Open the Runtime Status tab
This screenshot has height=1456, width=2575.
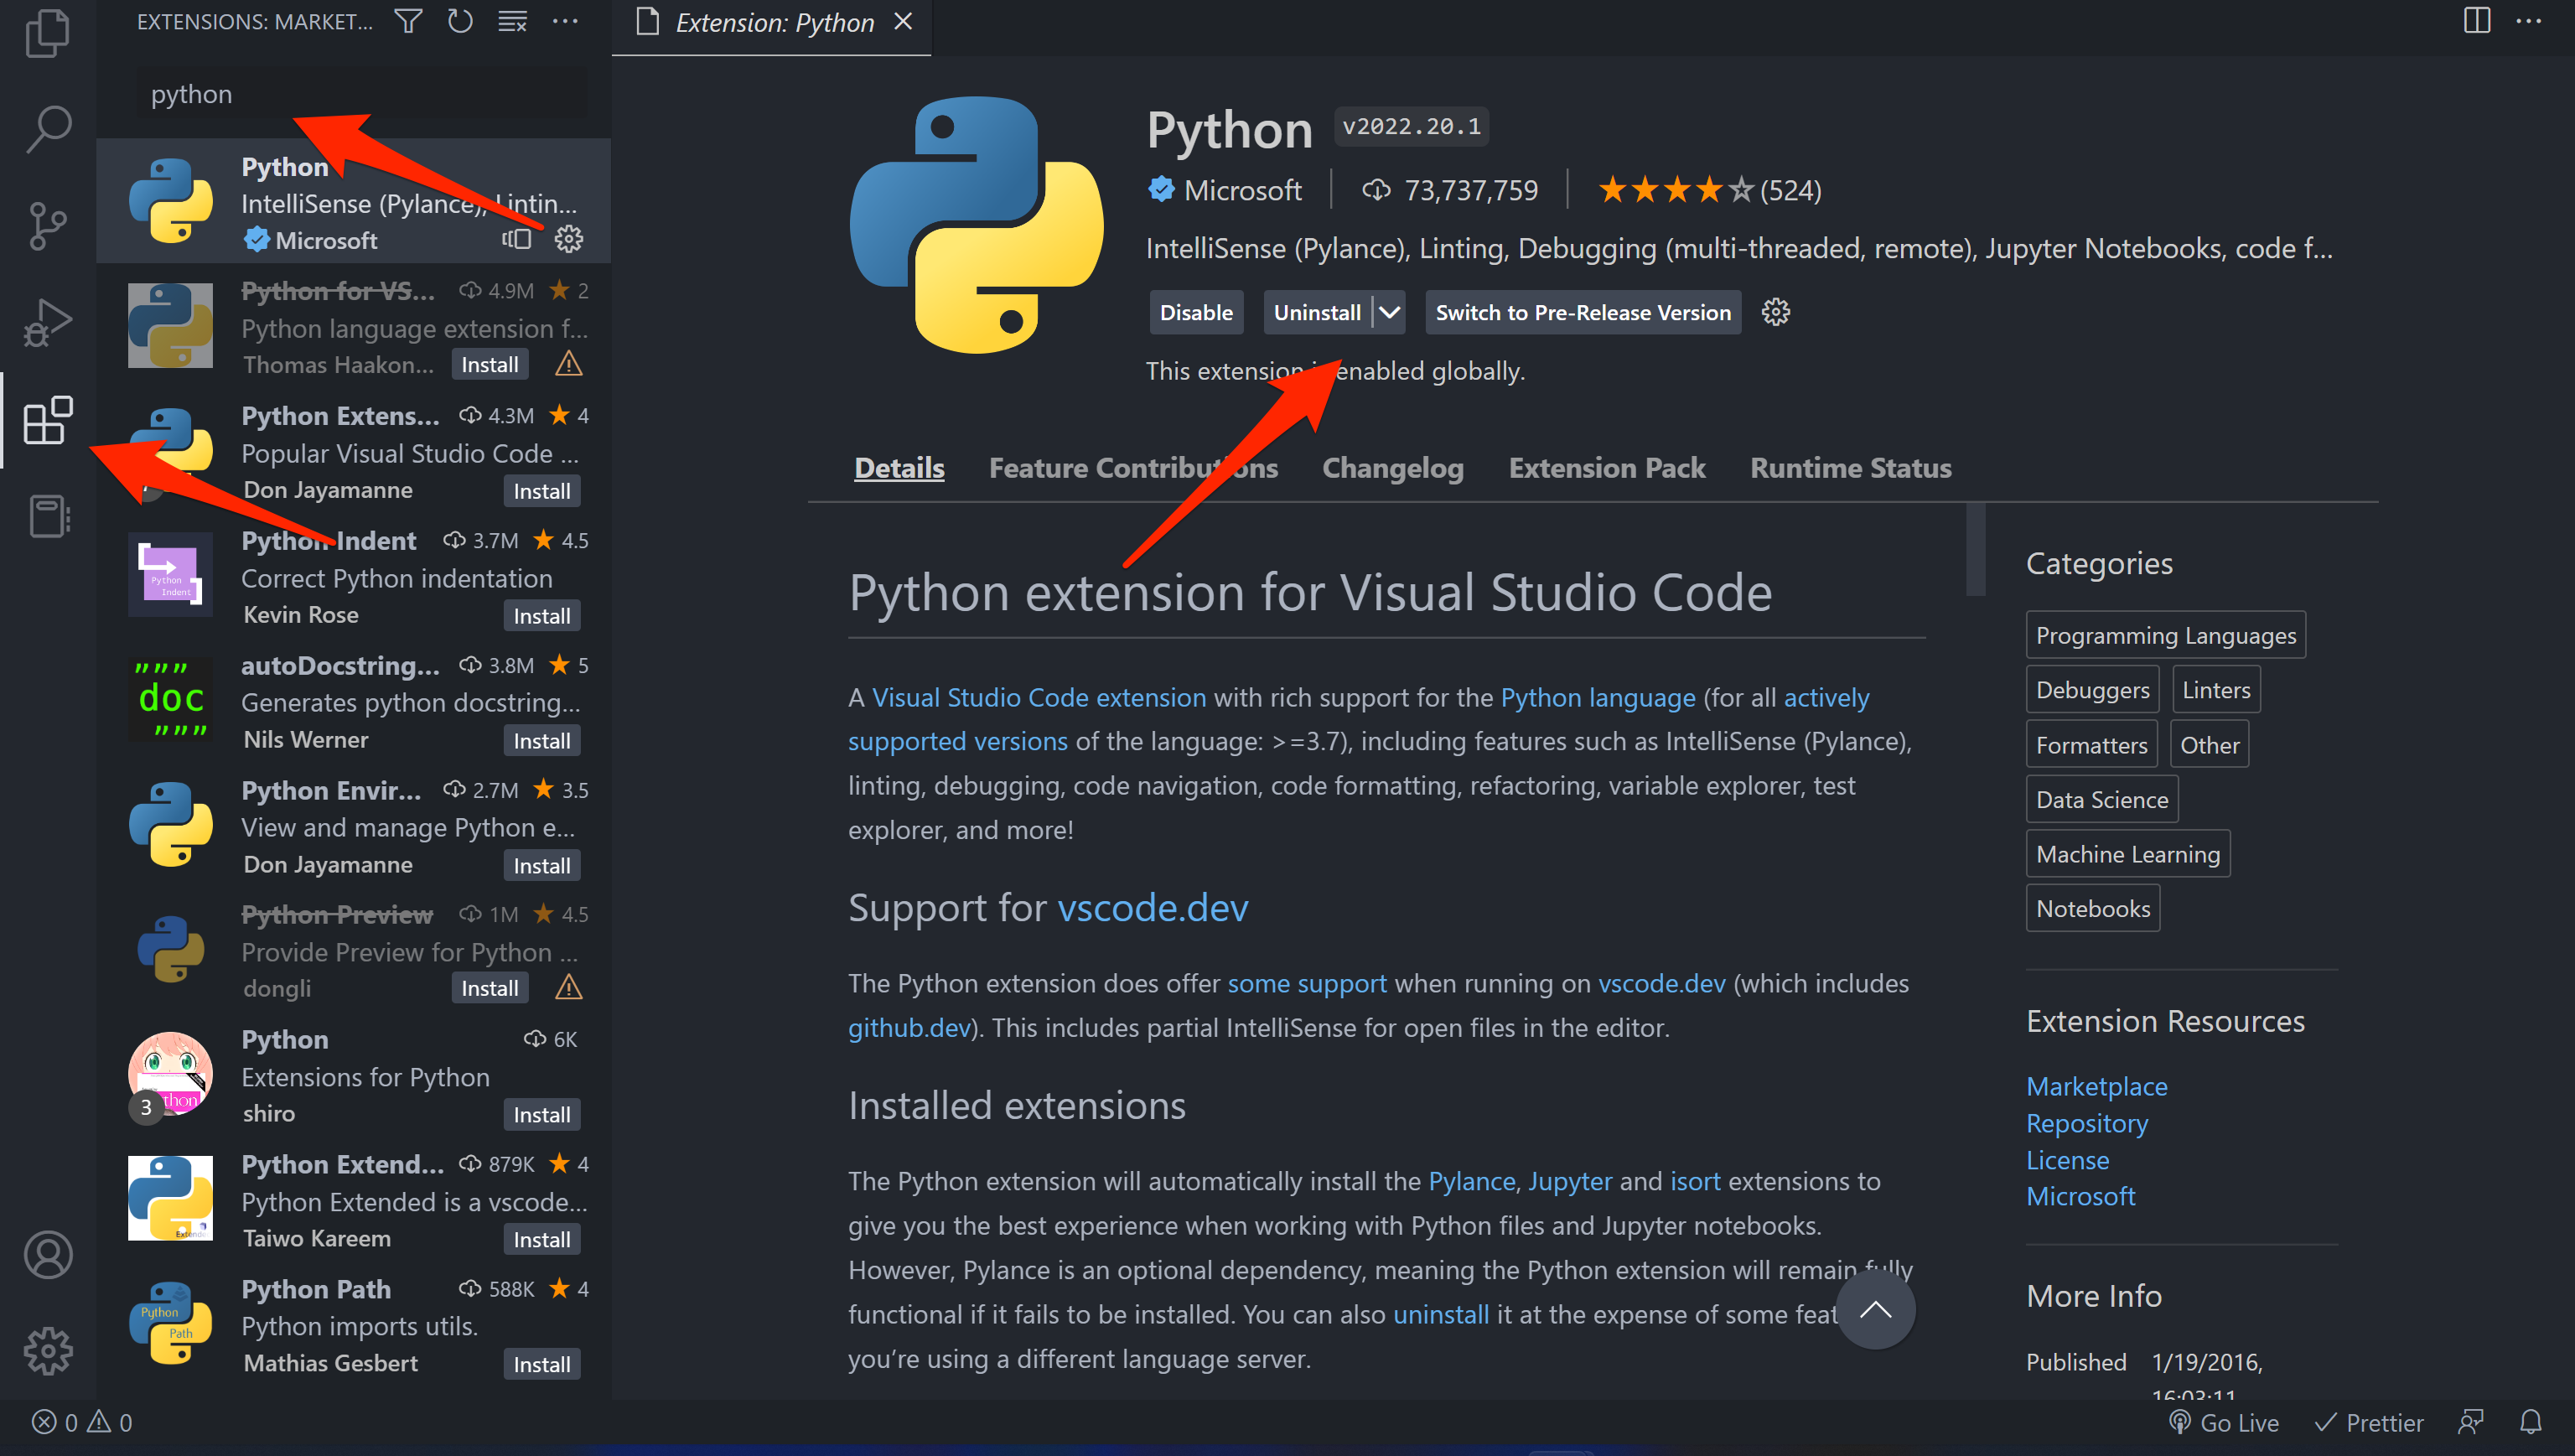1850,468
